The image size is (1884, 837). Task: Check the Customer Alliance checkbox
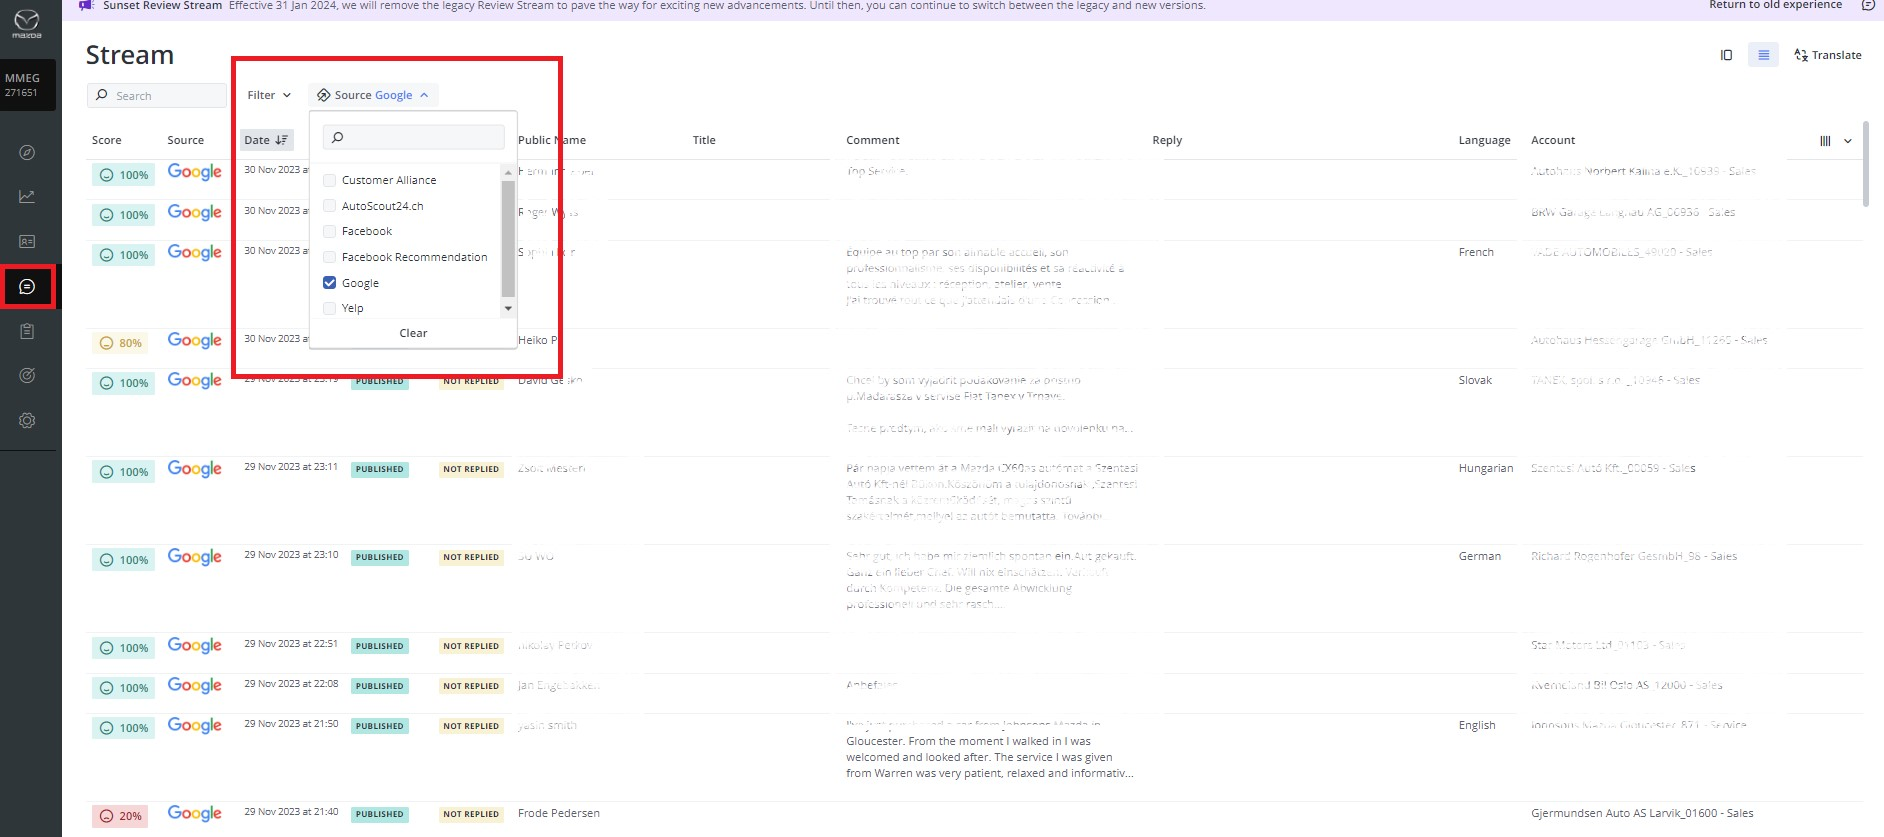click(x=329, y=180)
